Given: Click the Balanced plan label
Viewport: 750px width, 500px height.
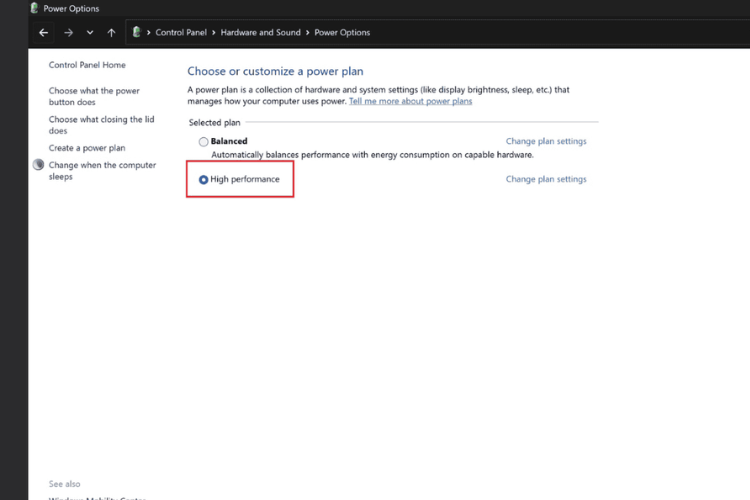Looking at the screenshot, I should 229,141.
